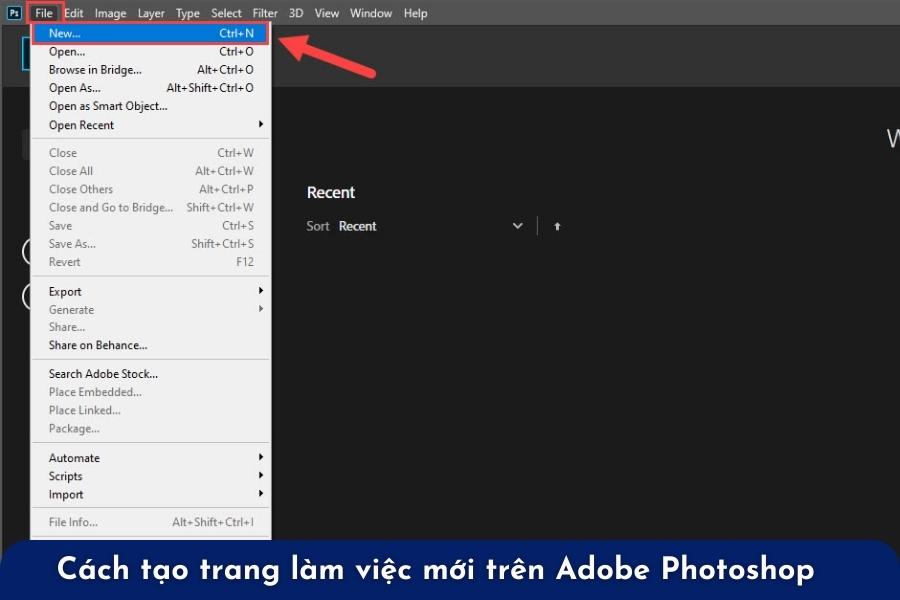The image size is (900, 600).
Task: Click Save As in the File menu
Action: (71, 243)
